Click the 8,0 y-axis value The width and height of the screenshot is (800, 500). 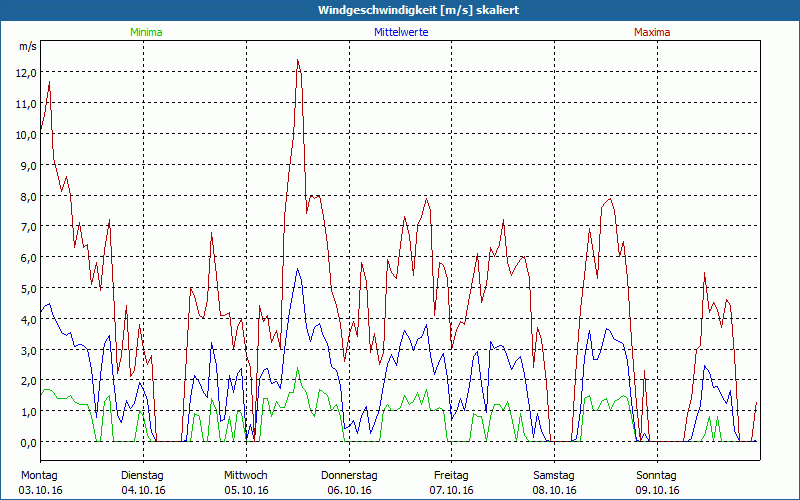(x=29, y=196)
